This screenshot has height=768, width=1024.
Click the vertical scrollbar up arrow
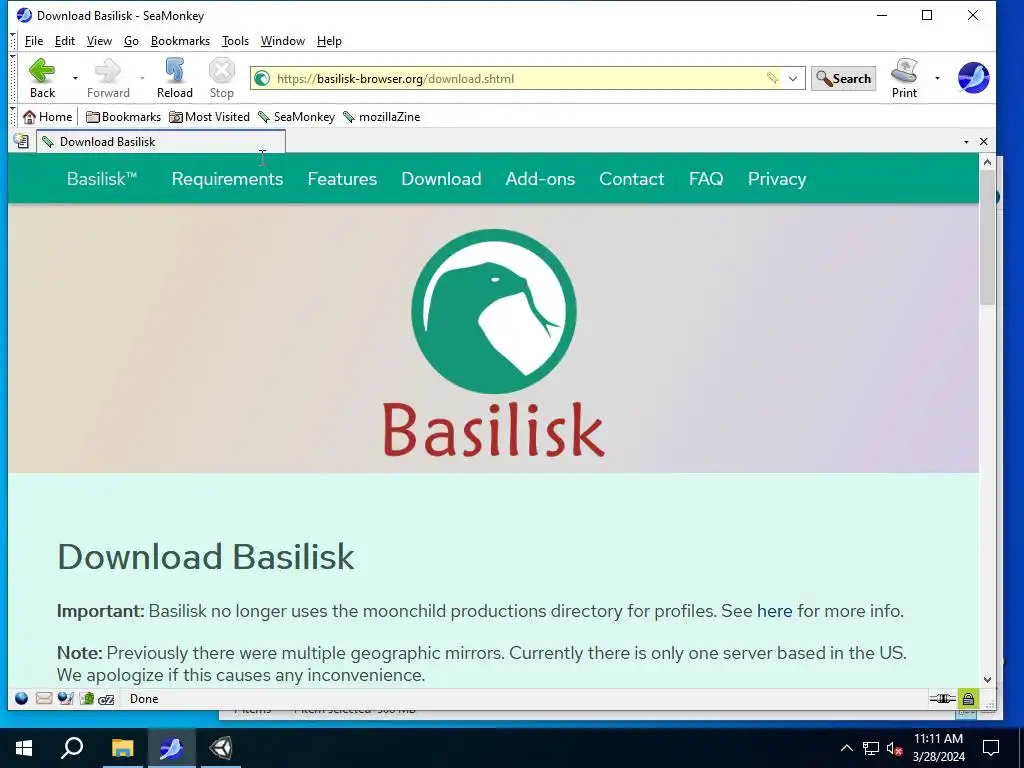pyautogui.click(x=987, y=162)
